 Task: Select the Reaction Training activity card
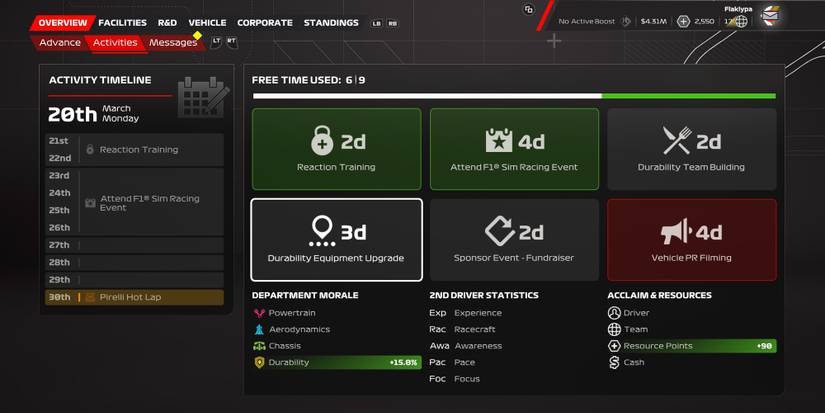point(337,149)
